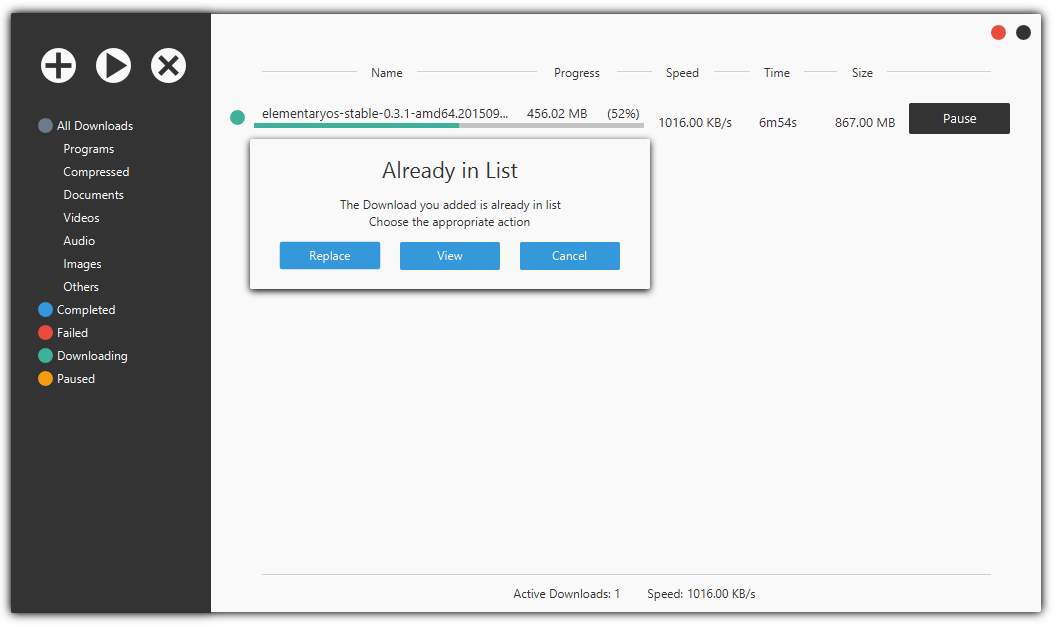Click the green status dot beside elementaryos download

click(237, 118)
